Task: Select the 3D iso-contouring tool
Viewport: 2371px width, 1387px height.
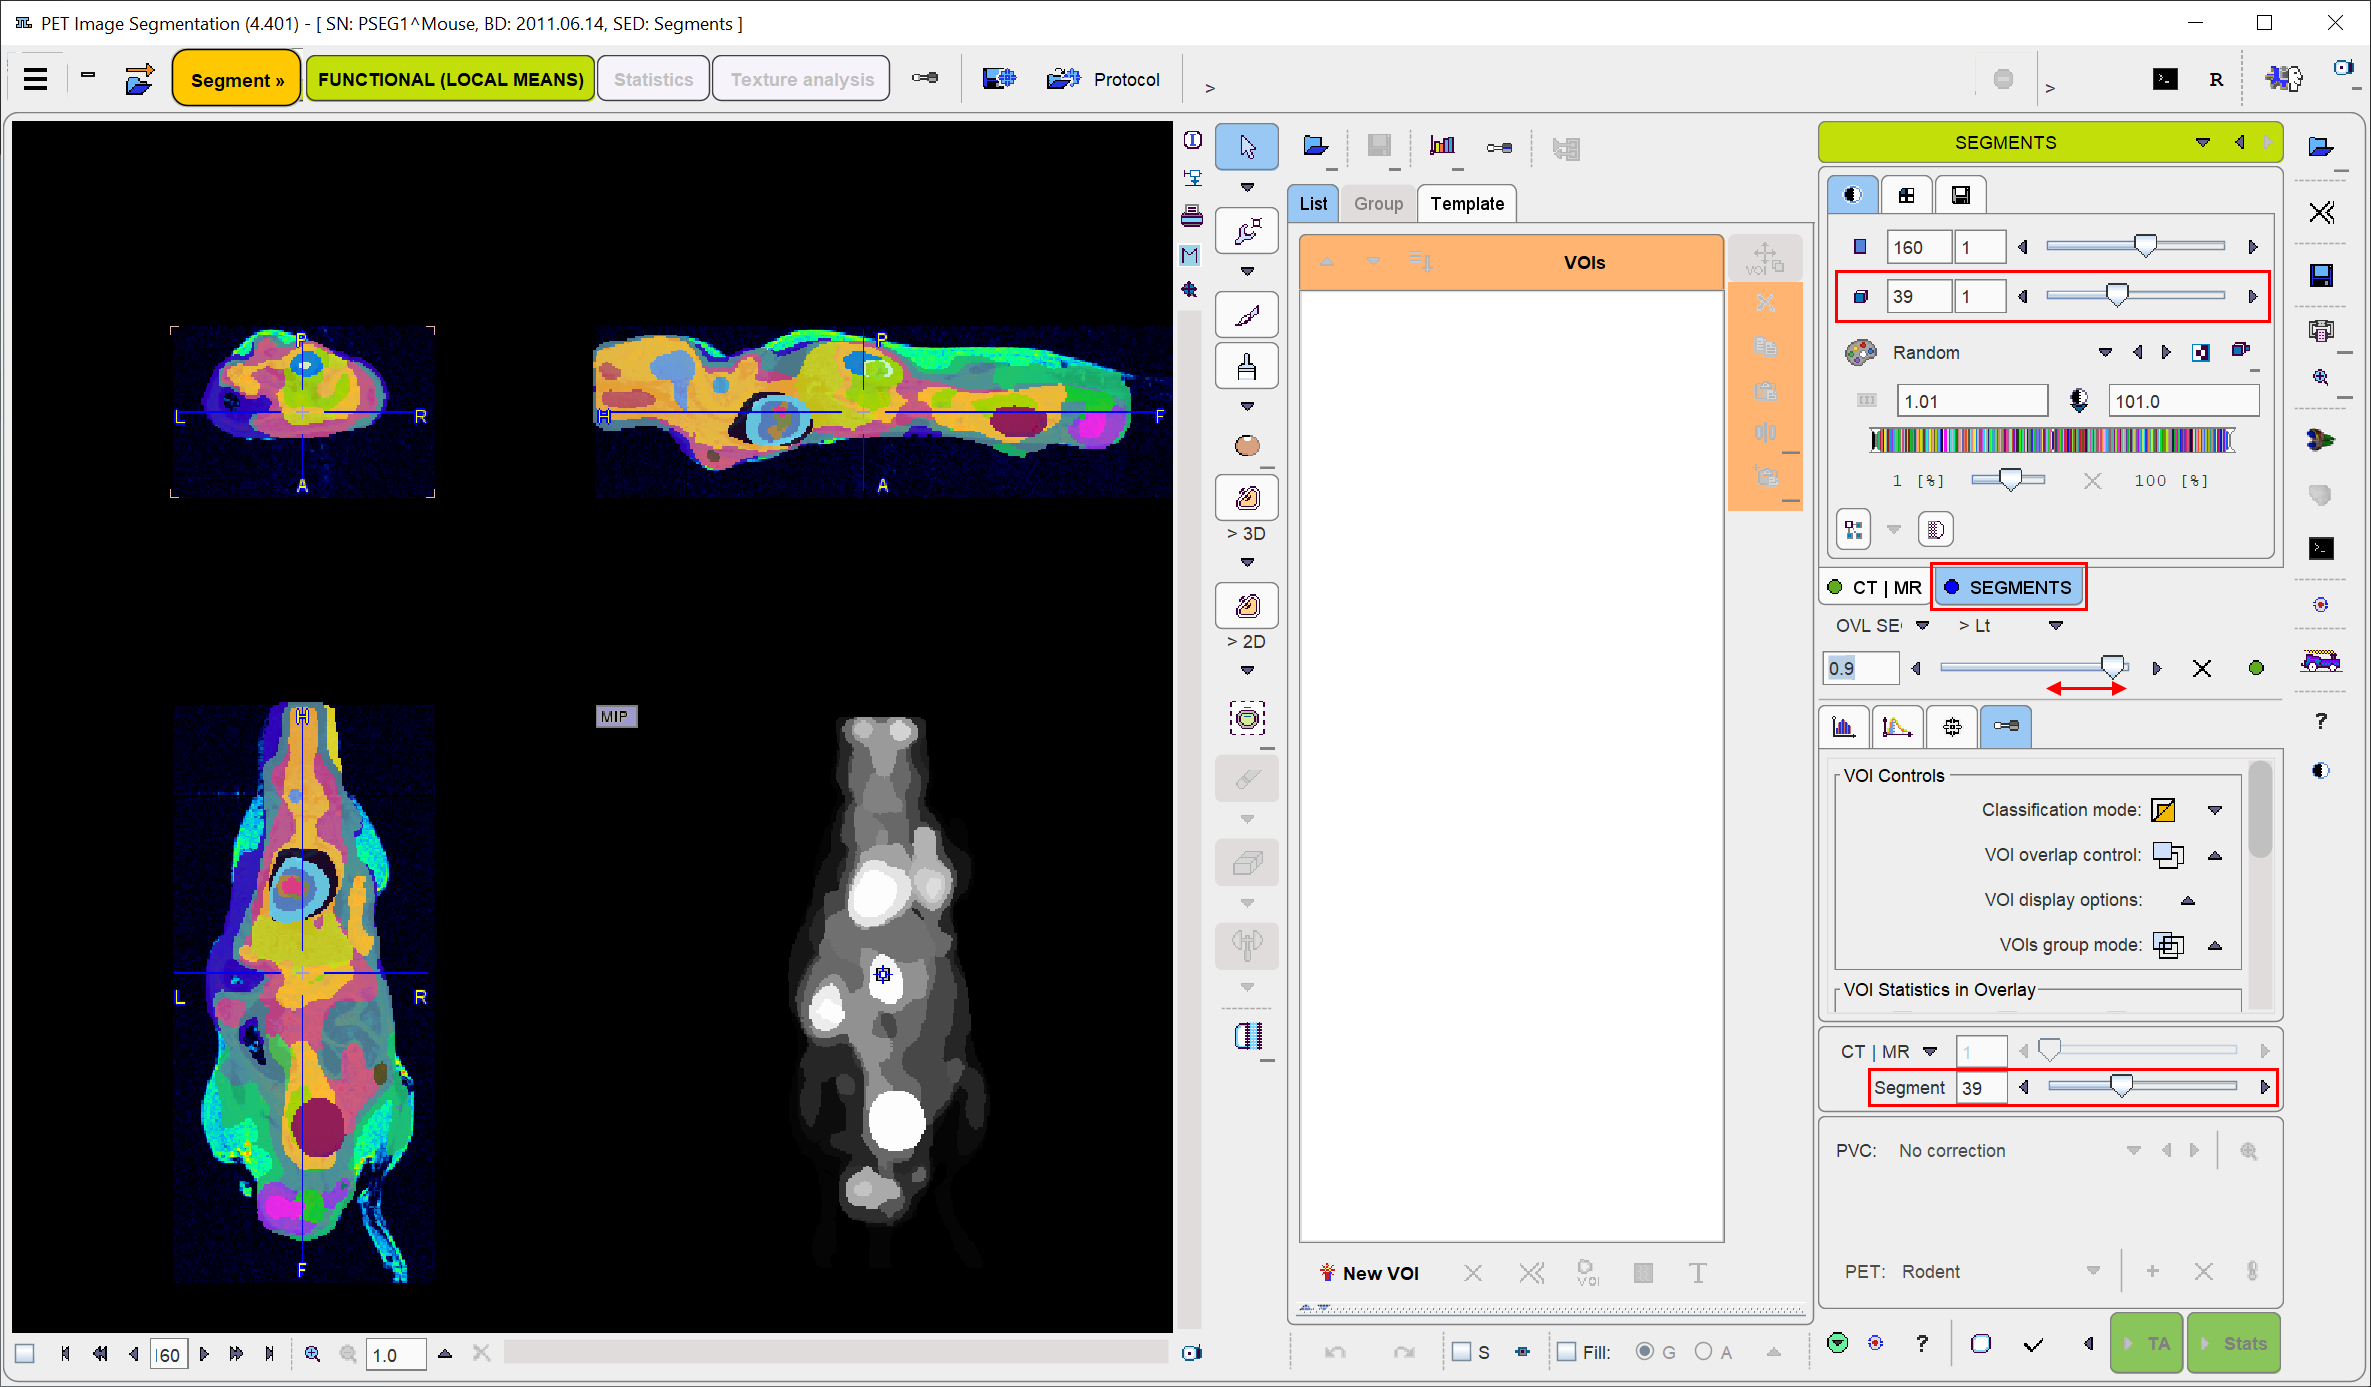Action: [x=1247, y=497]
